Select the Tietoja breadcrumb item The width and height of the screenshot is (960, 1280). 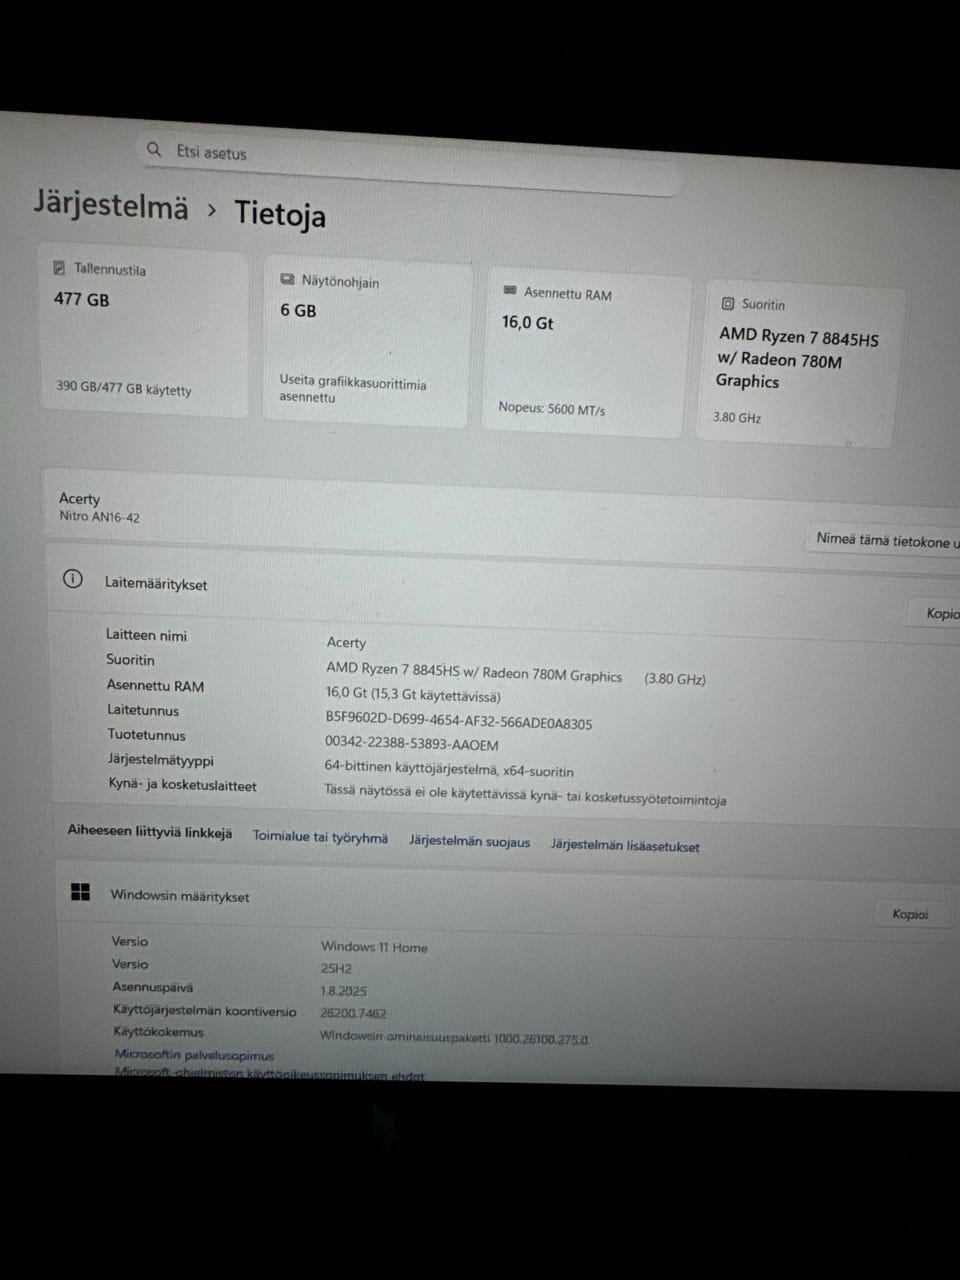point(280,215)
